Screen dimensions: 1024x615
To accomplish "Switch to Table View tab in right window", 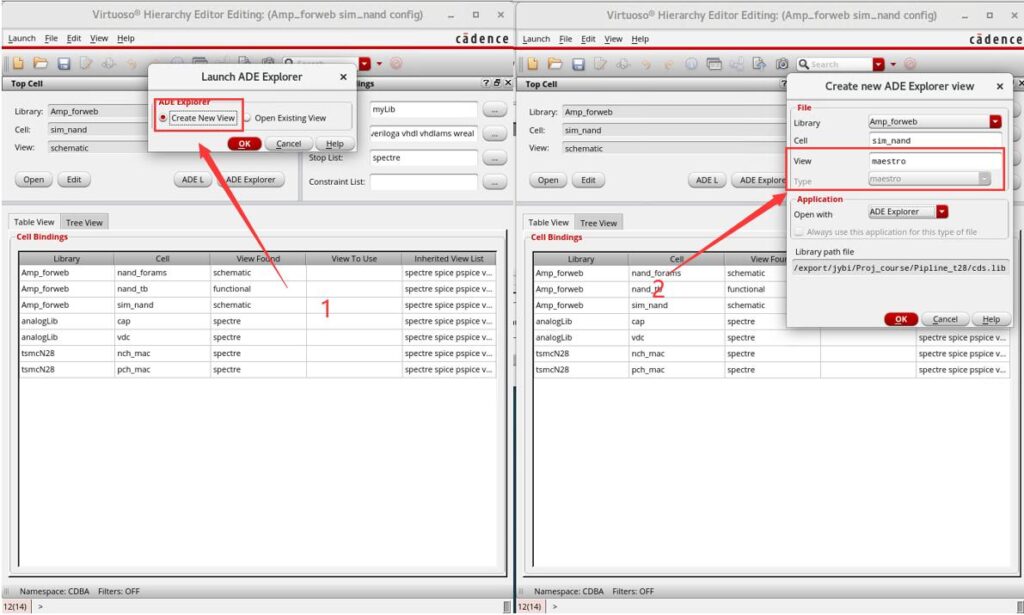I will point(549,223).
